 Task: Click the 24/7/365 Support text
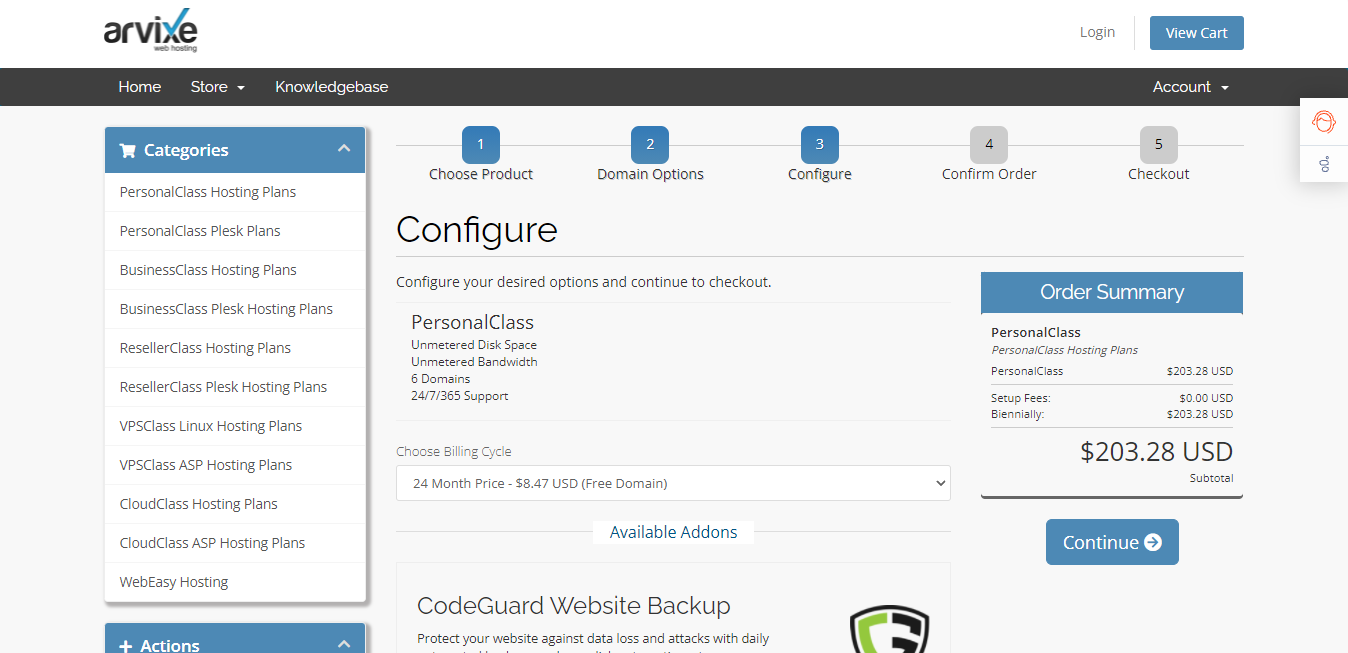(x=460, y=396)
